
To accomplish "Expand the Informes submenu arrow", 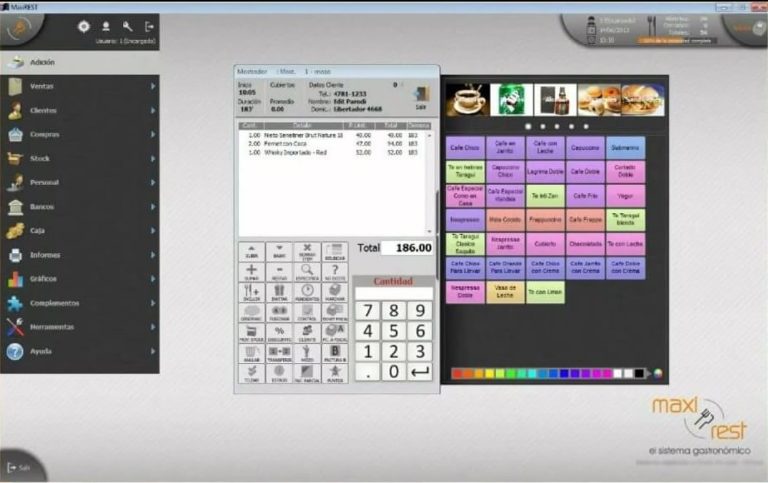I will (153, 254).
